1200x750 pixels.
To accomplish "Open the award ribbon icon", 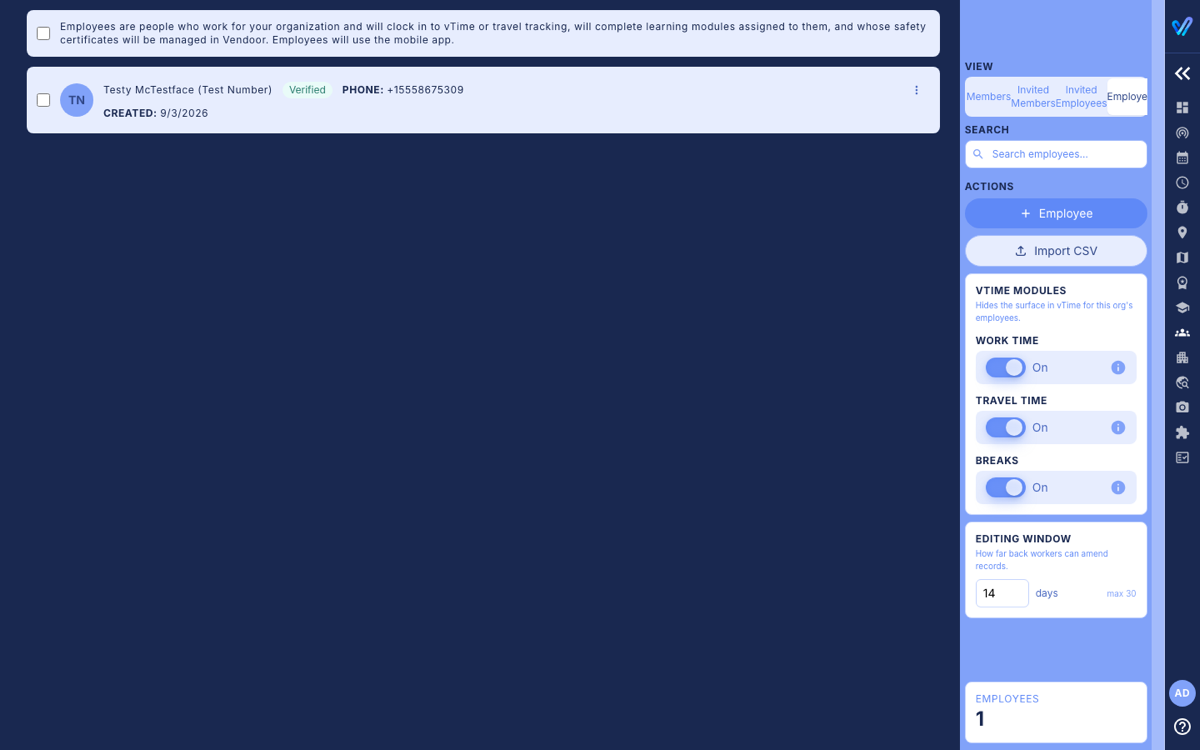I will pos(1182,282).
